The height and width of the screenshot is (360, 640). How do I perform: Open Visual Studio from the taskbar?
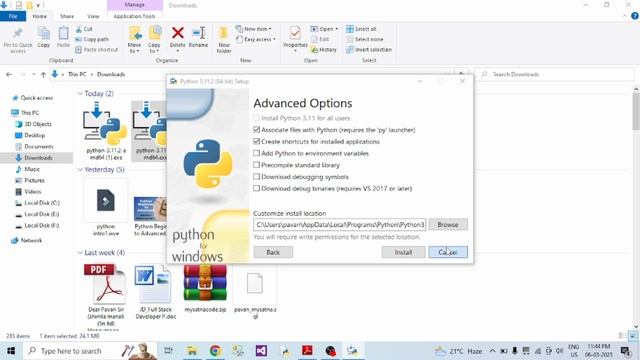point(261,351)
